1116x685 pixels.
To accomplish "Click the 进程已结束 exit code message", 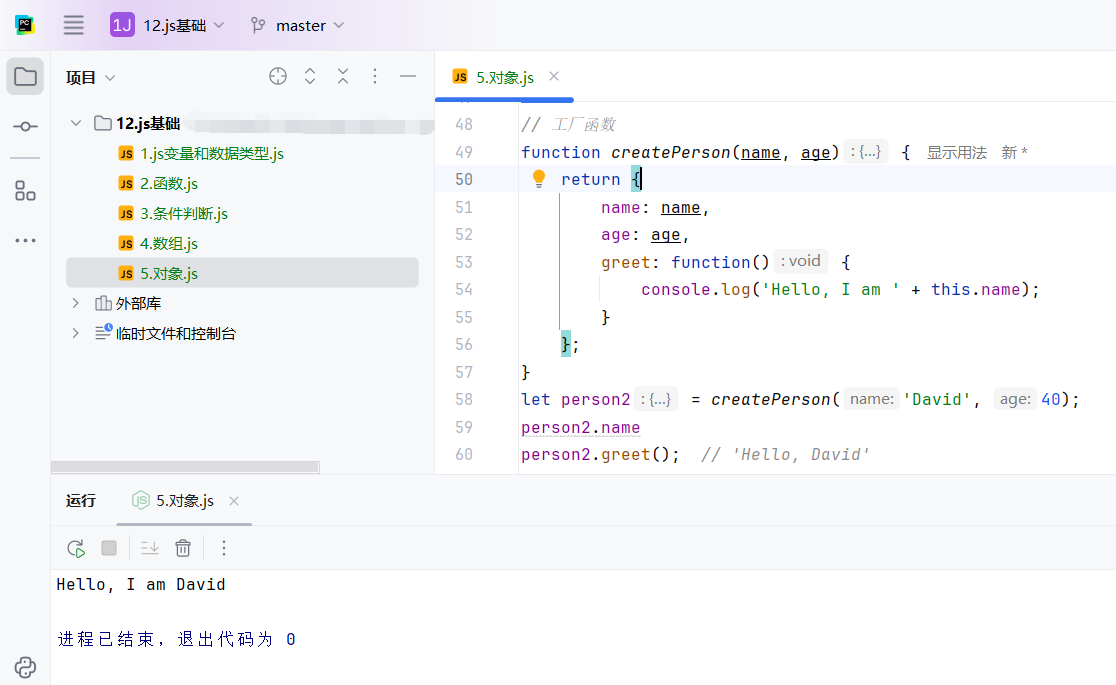I will click(176, 639).
